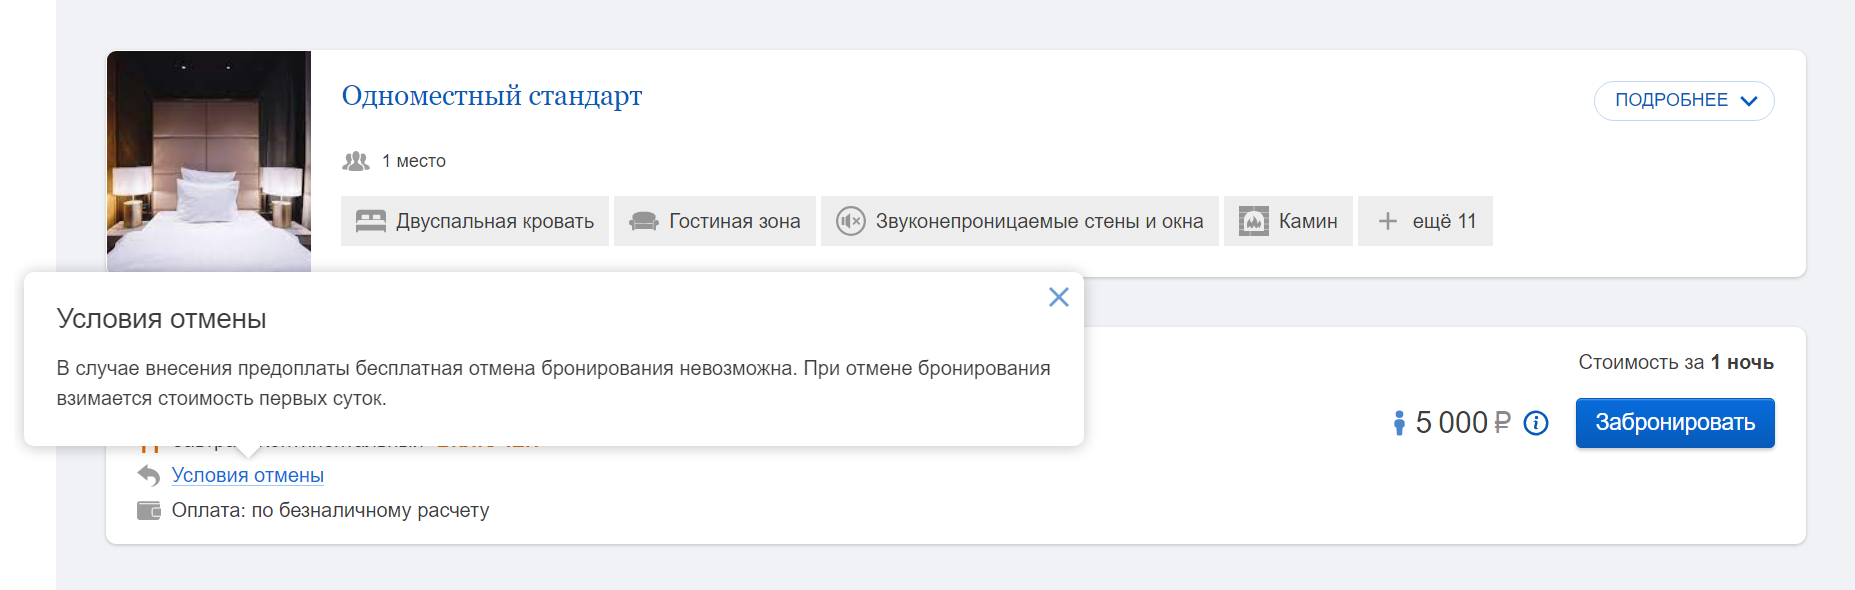
Task: Close the Условия отмены popup
Action: (x=1059, y=297)
